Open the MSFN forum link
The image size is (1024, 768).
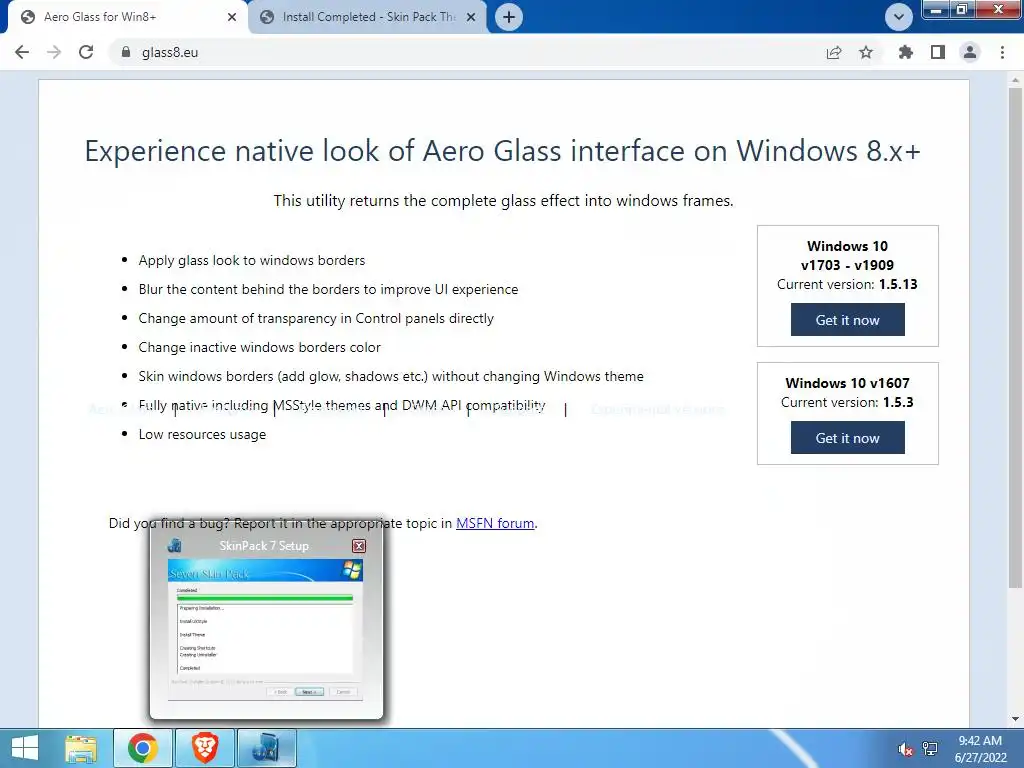click(x=495, y=523)
